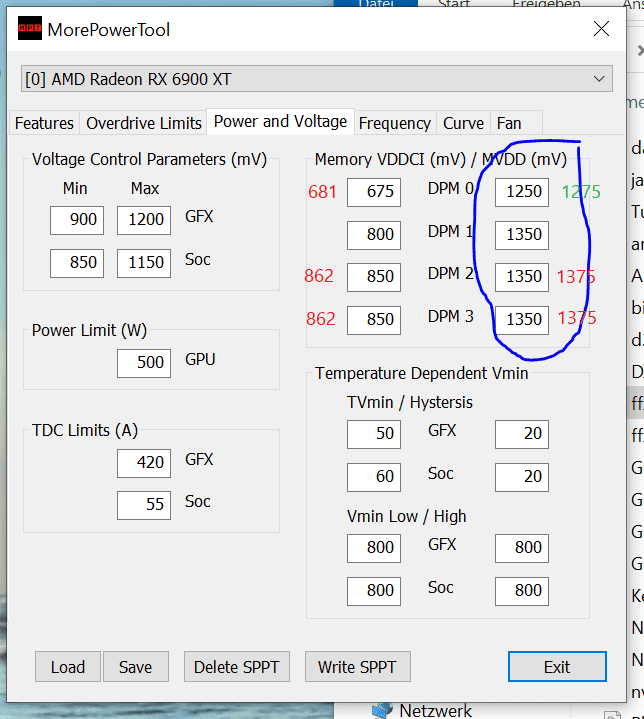Open the Overdrive Limits tab

point(144,123)
